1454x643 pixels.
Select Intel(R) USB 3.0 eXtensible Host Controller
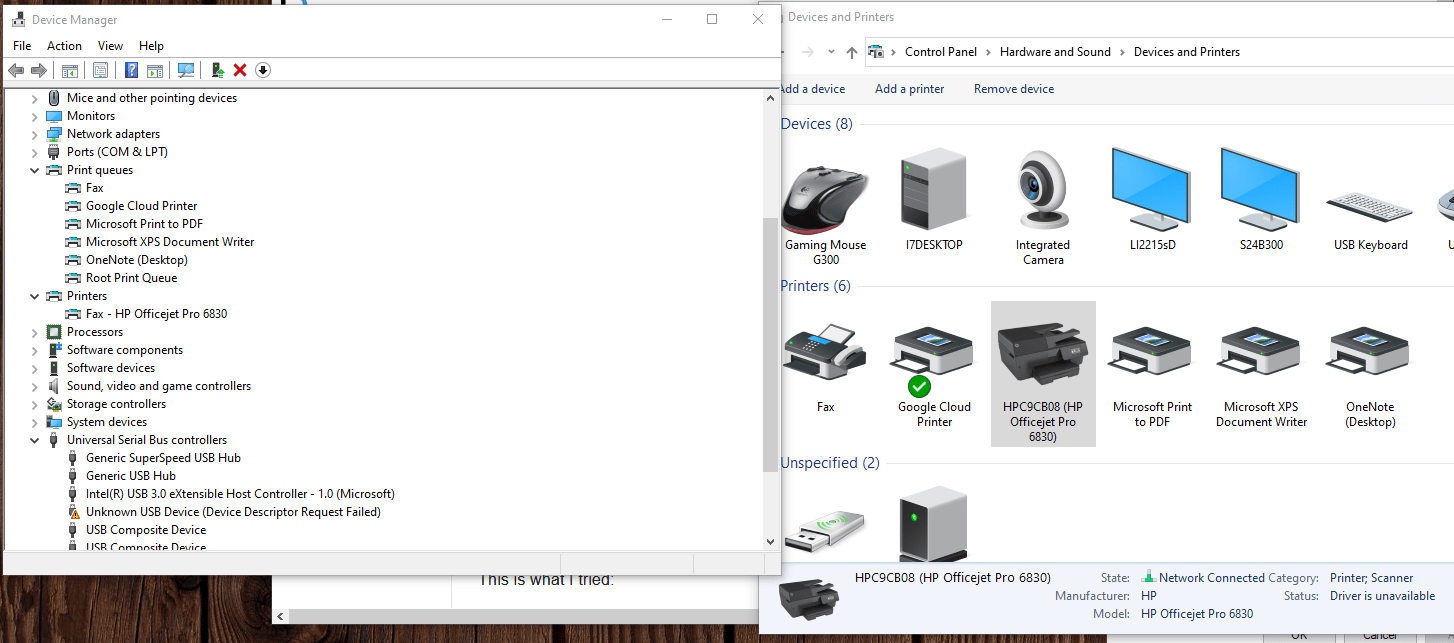240,494
